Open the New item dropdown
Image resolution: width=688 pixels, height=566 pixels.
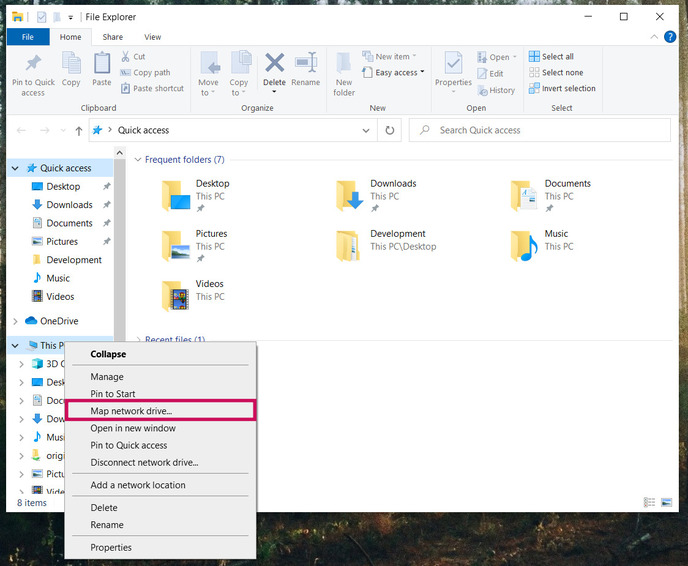coord(389,56)
